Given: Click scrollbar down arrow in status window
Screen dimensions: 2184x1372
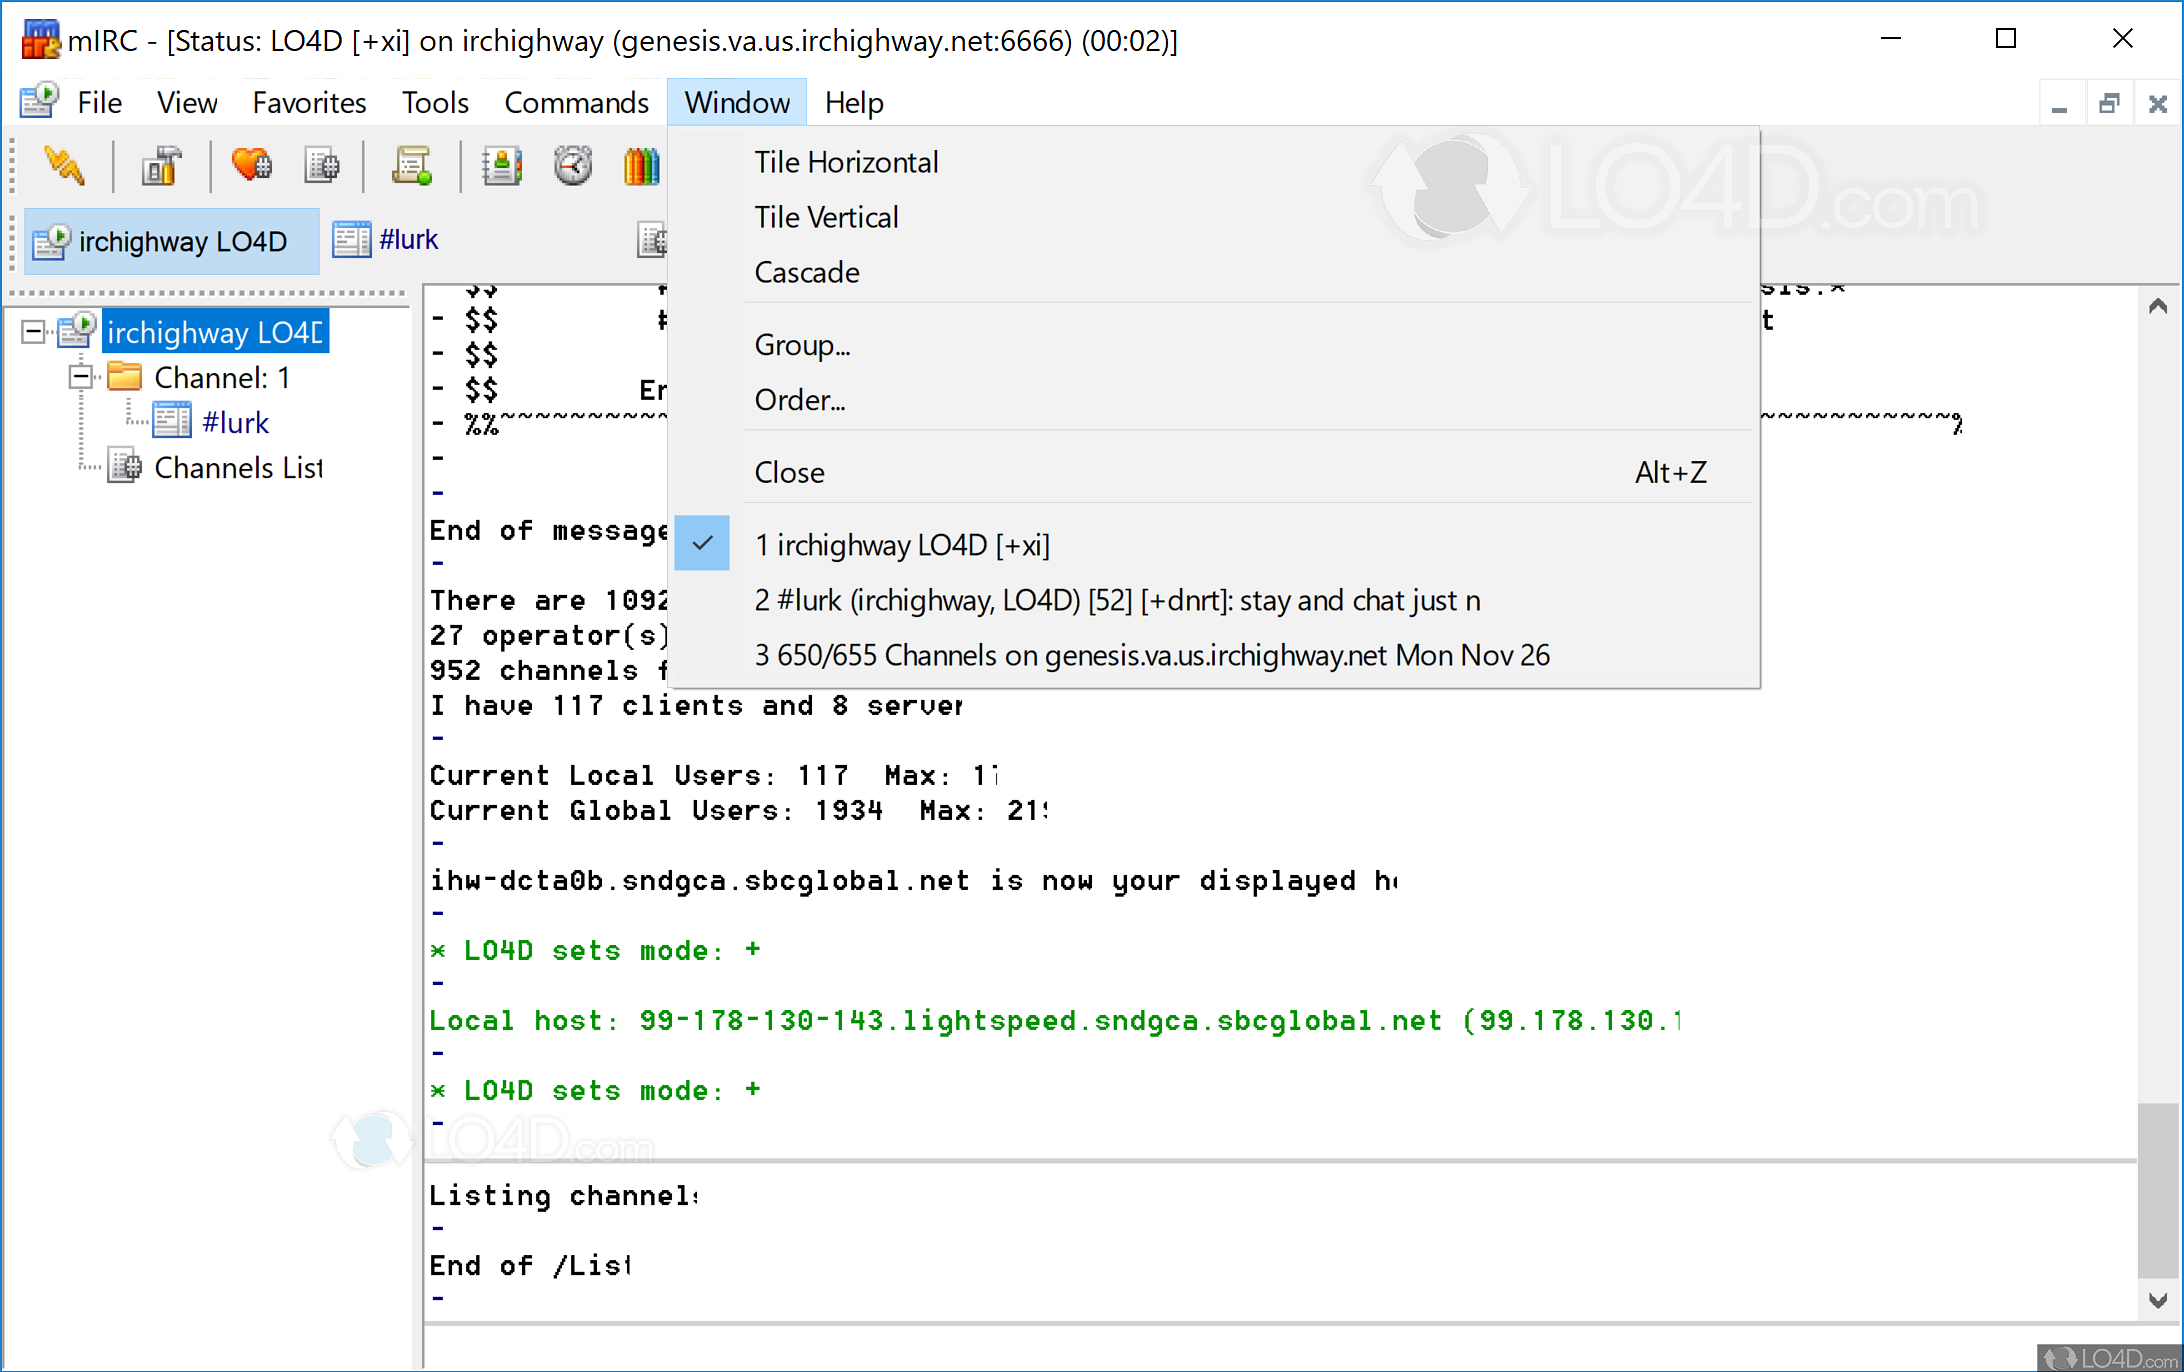Looking at the screenshot, I should (2158, 1300).
